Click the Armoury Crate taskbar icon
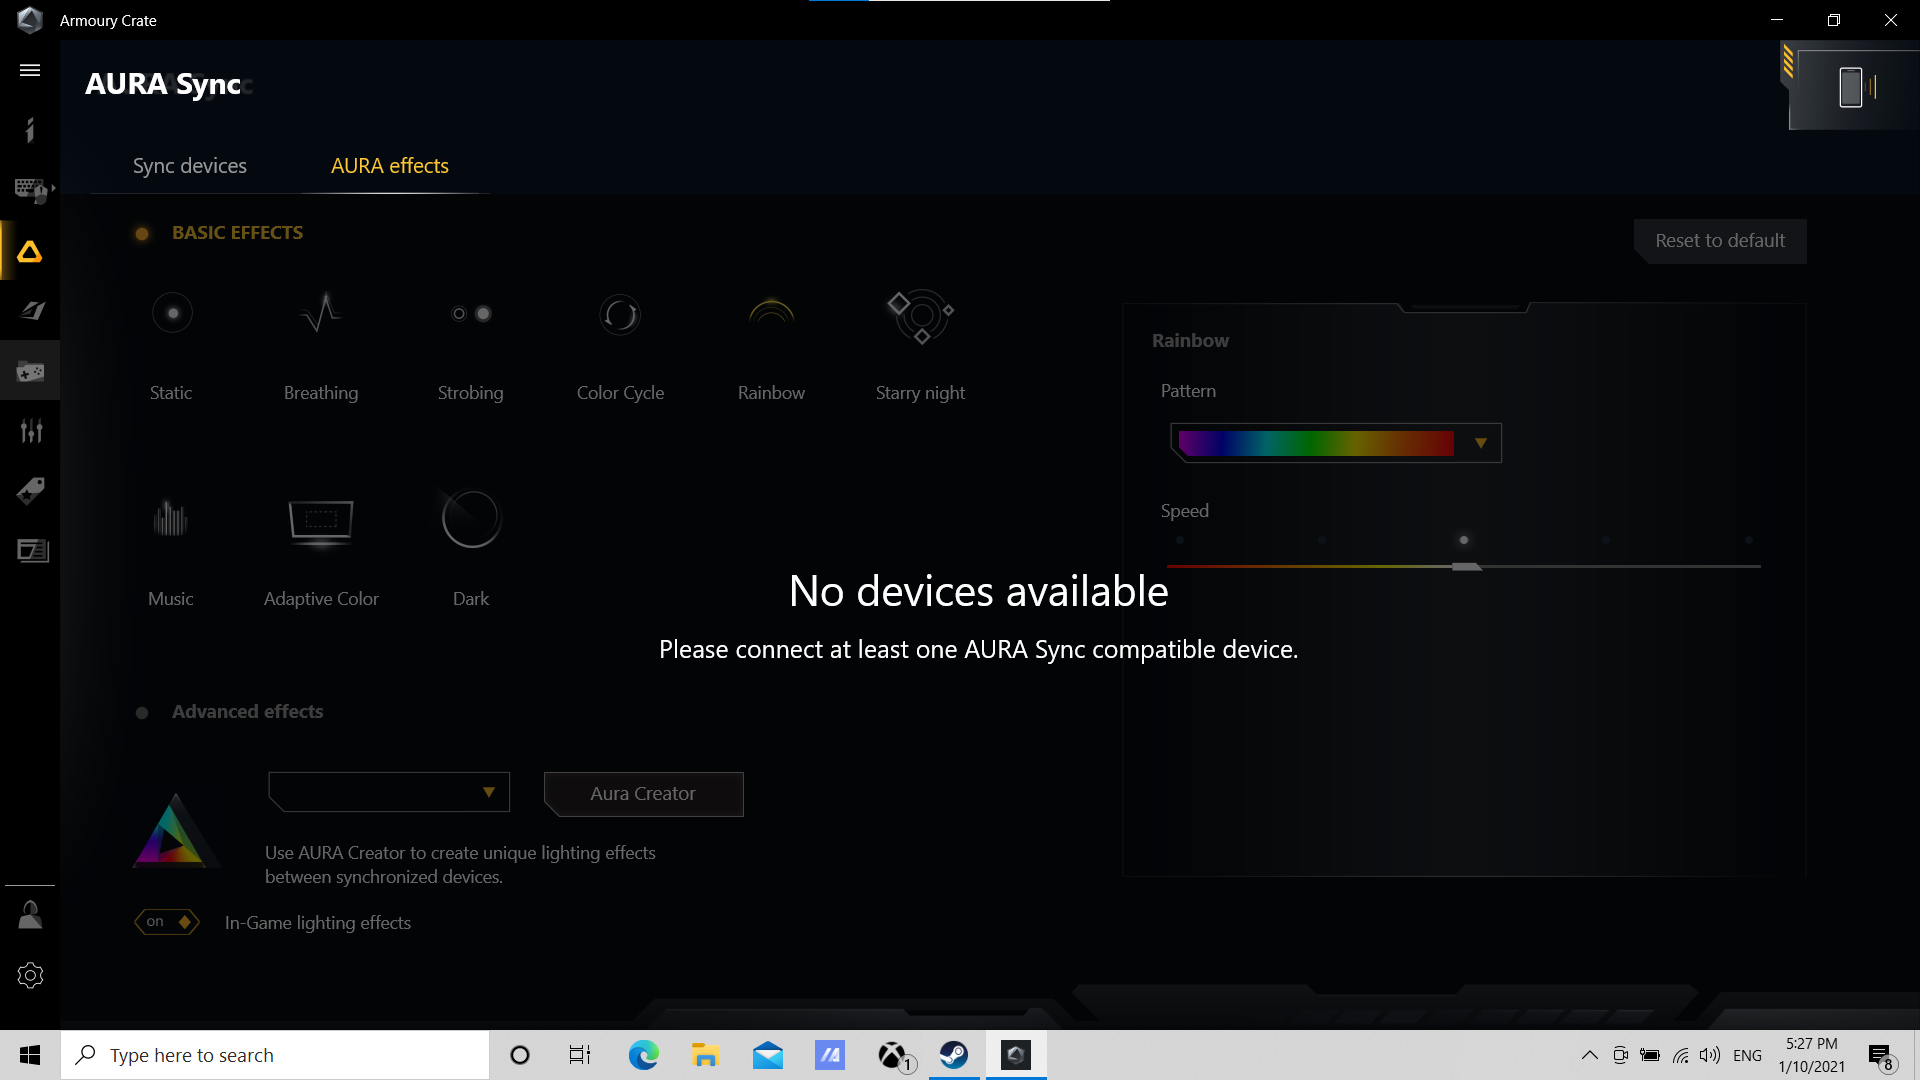Viewport: 1920px width, 1080px height. tap(1016, 1055)
